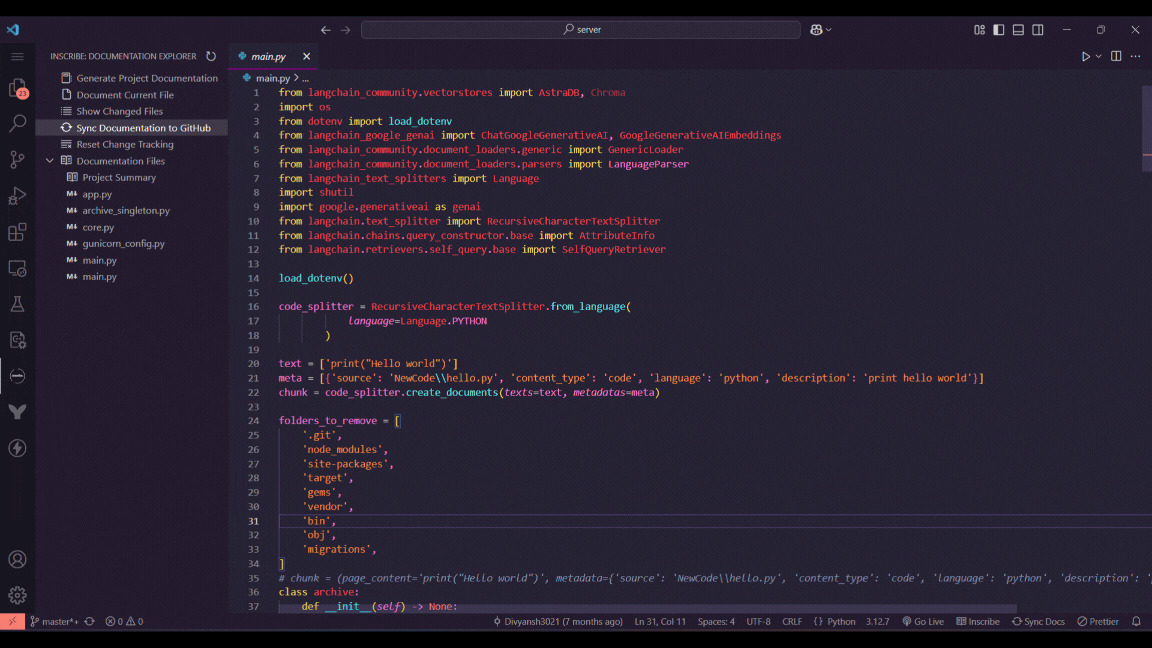The width and height of the screenshot is (1152, 648).
Task: Refresh the Inscribe Documentation Explorer
Action: pos(211,56)
